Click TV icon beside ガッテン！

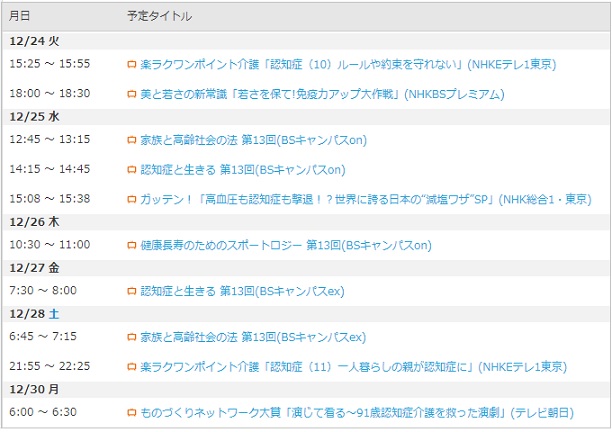click(x=132, y=200)
